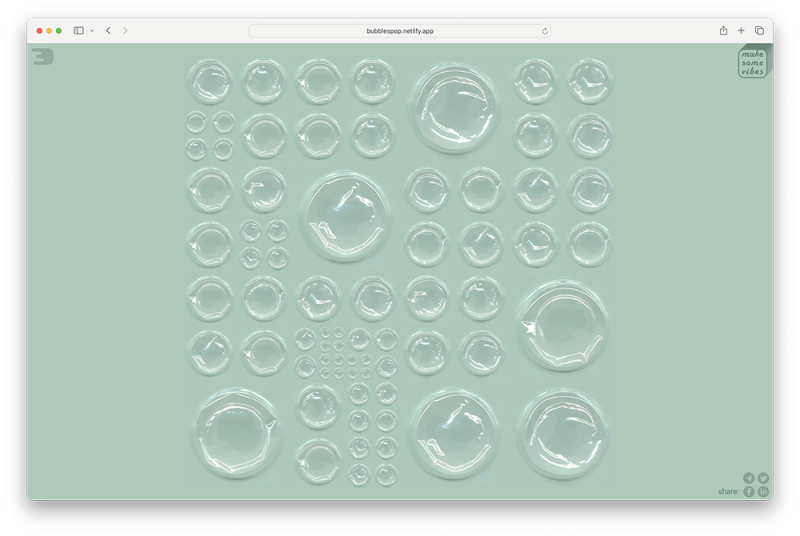Viewport: 800px width, 536px height.
Task: Share via the Facebook icon
Action: [x=748, y=492]
